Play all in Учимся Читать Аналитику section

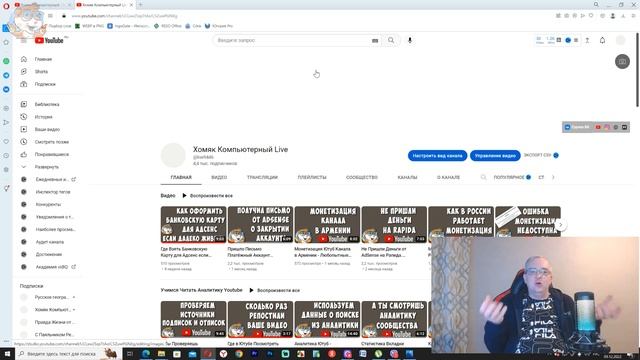point(274,290)
